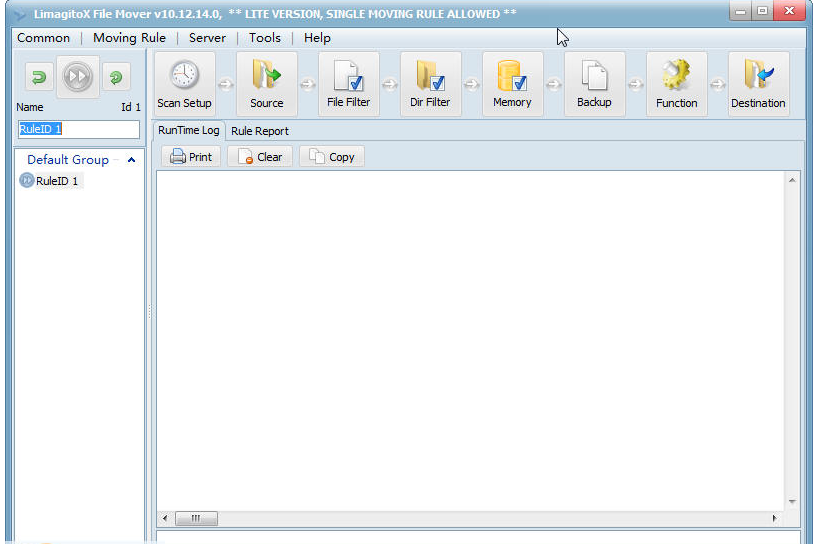Screen dimensions: 813x544
Task: Minimize the LimagitoX window
Action: 740,11
